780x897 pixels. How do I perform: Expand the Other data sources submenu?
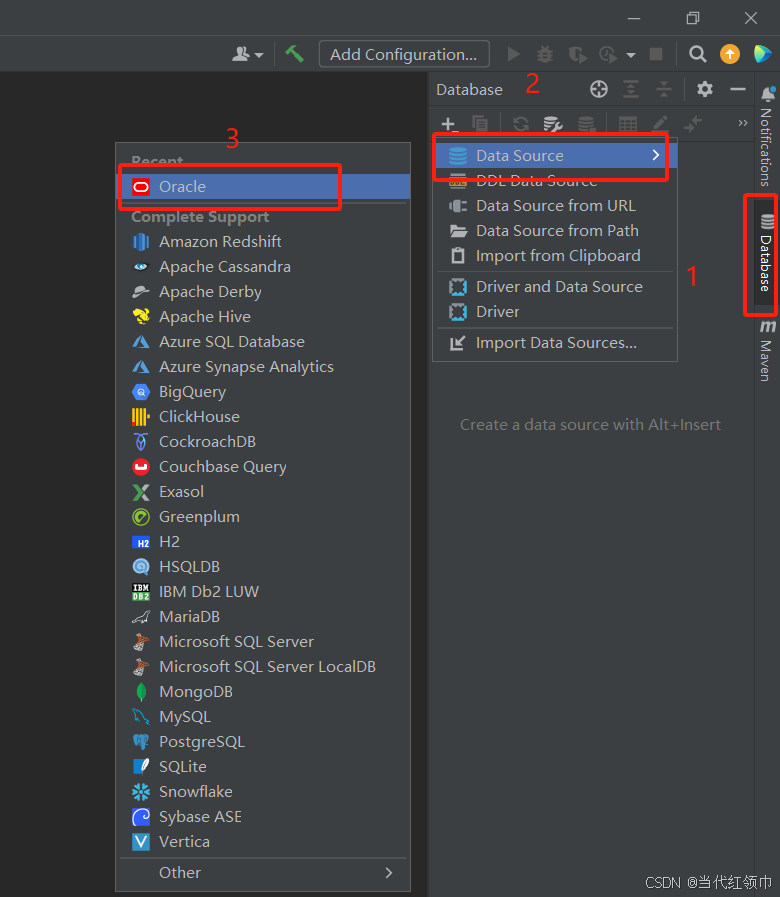point(265,873)
